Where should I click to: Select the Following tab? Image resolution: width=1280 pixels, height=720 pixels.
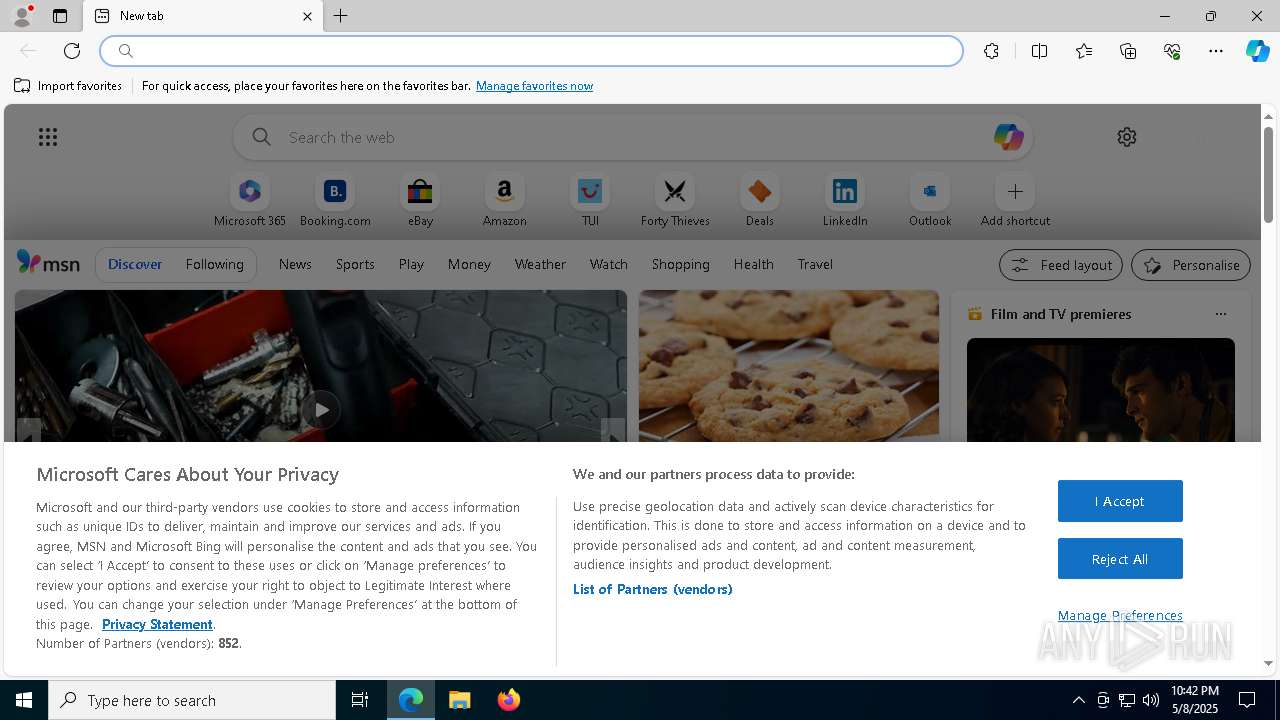(x=214, y=264)
